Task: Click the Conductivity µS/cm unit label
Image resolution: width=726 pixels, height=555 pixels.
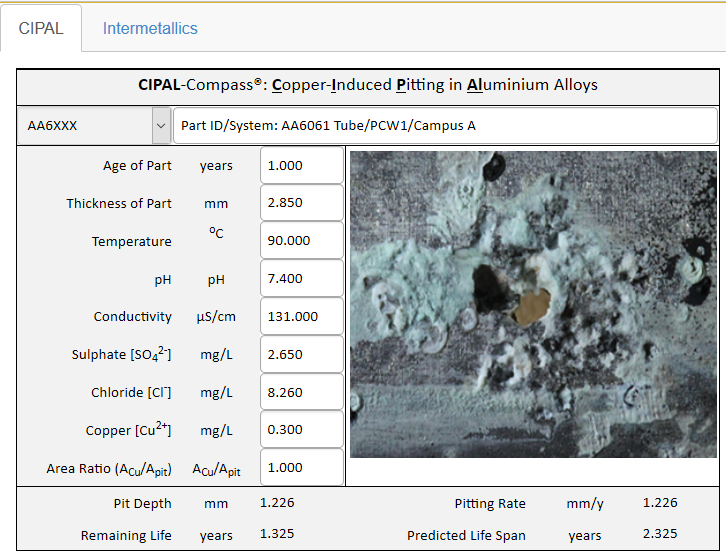Action: pyautogui.click(x=216, y=317)
